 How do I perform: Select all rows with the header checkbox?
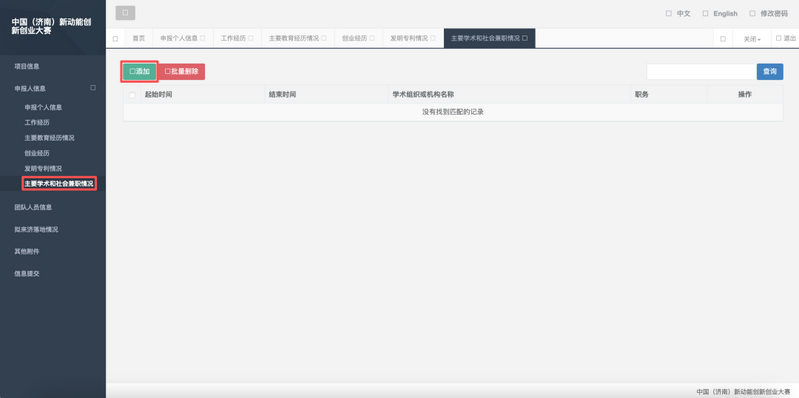[132, 95]
